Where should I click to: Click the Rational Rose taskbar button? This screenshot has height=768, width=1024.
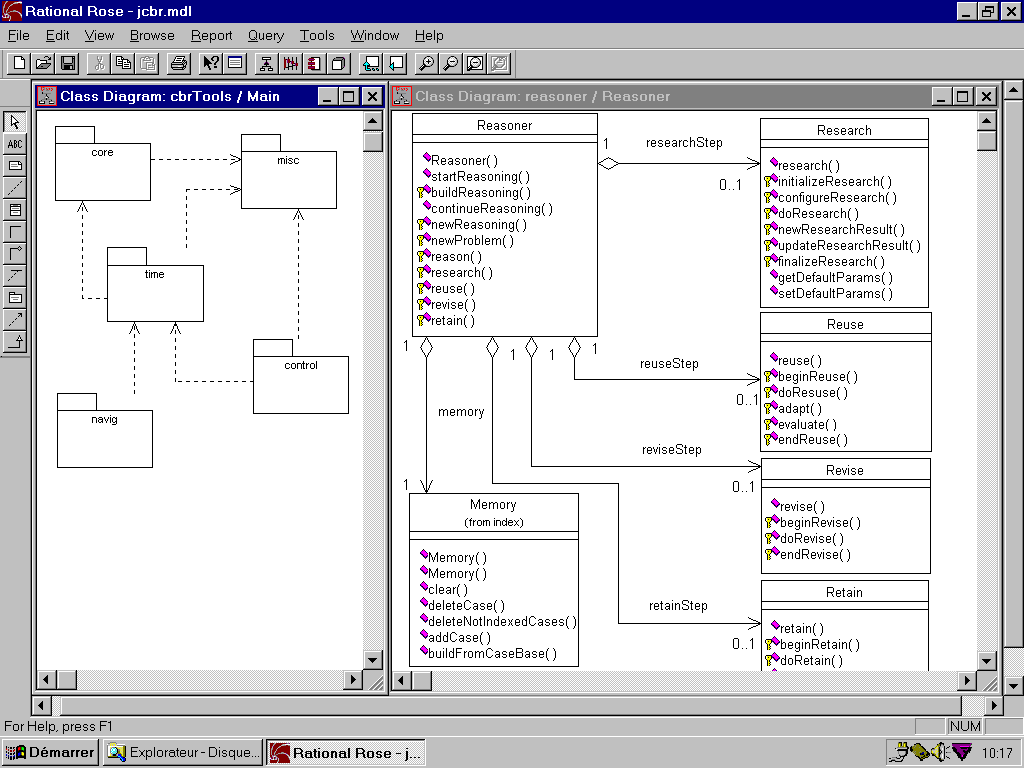point(345,752)
